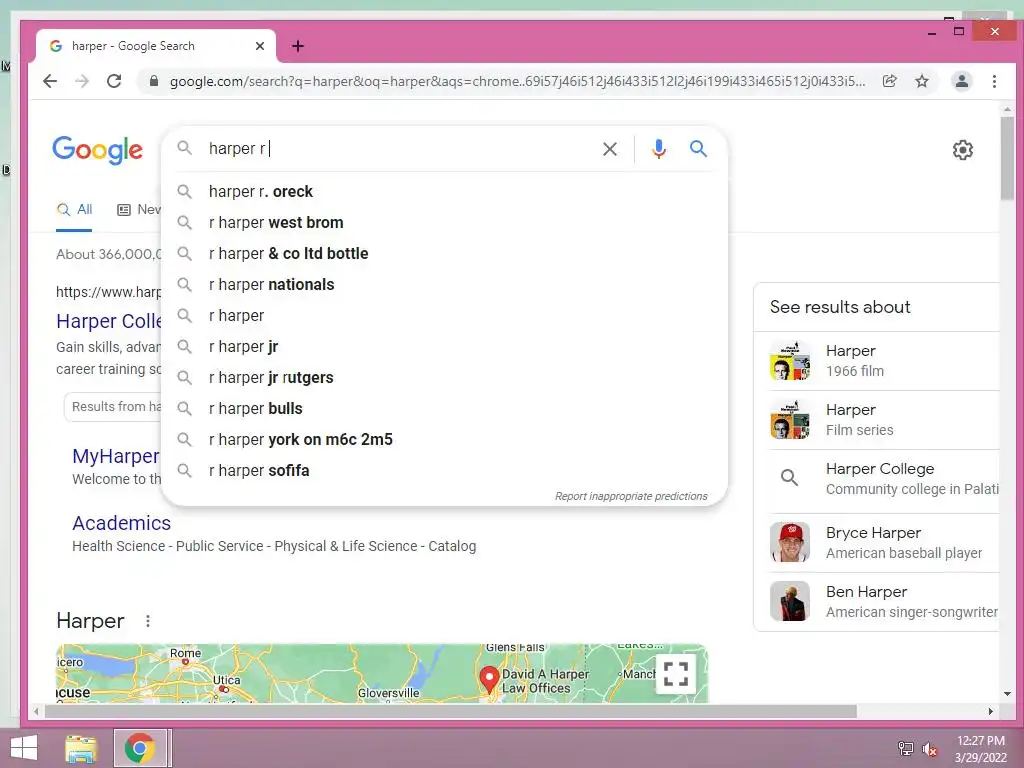Click the padlock site info icon
1024x768 pixels.
(154, 81)
